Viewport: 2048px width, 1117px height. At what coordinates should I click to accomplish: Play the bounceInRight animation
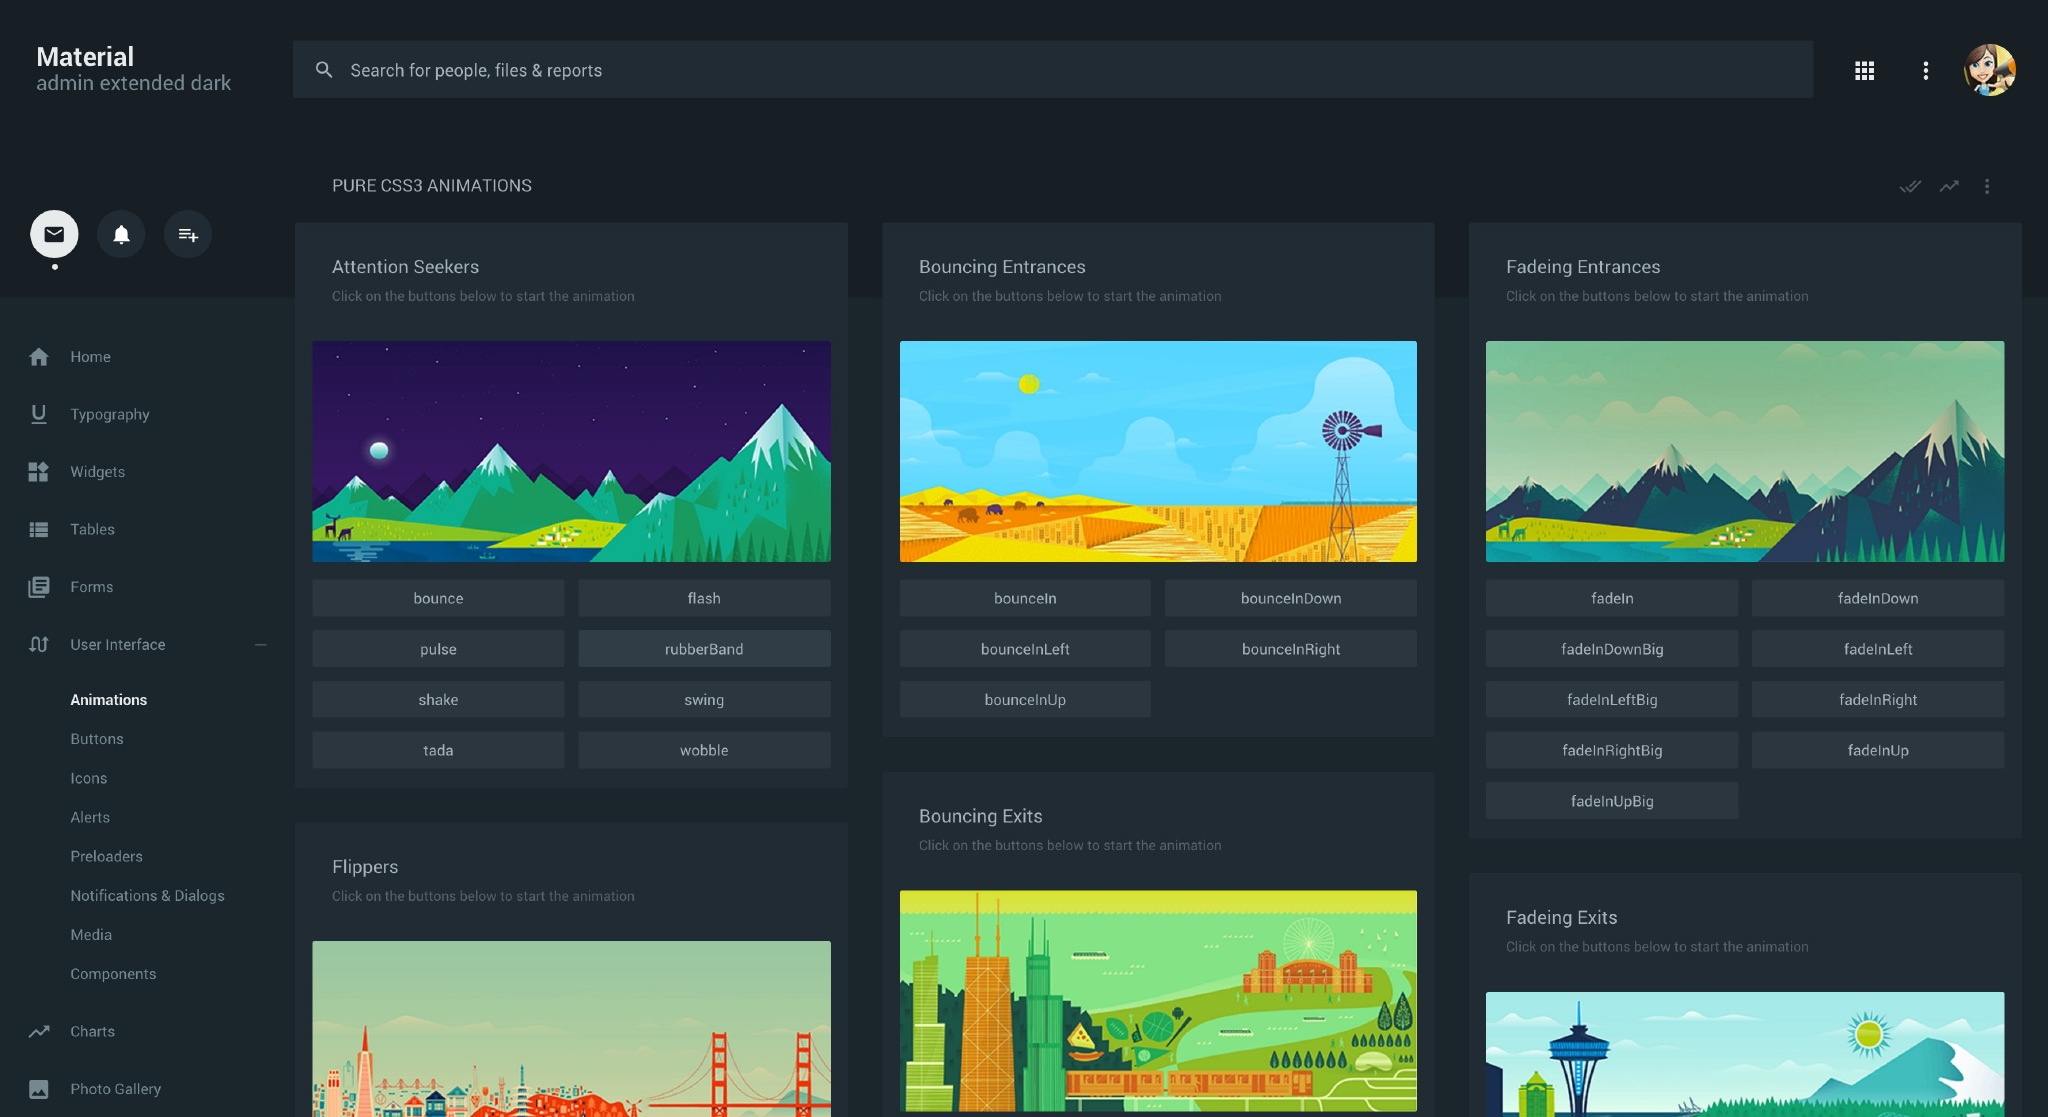pyautogui.click(x=1291, y=649)
